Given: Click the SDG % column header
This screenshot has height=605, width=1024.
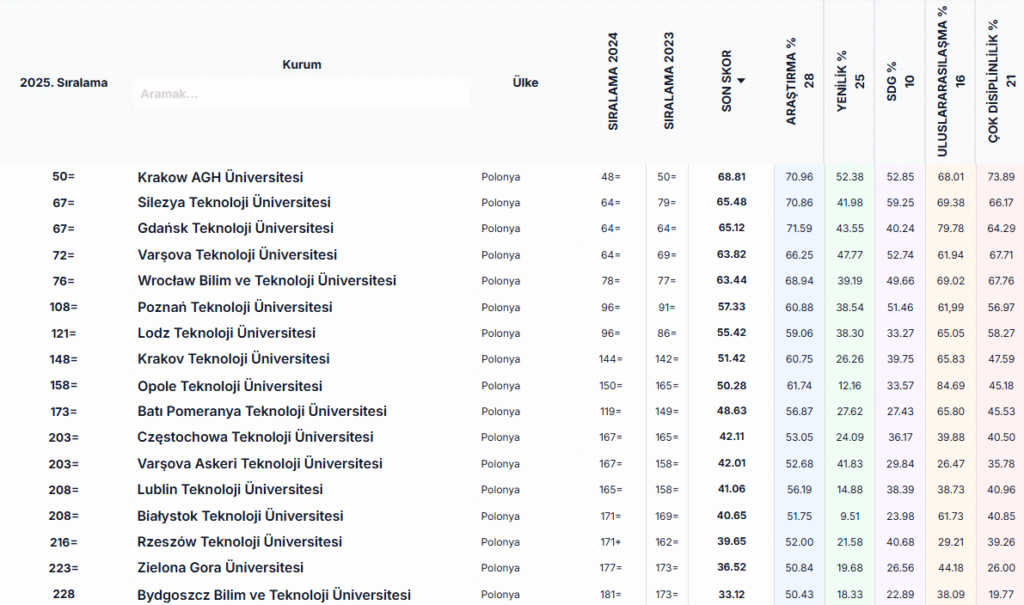Looking at the screenshot, I should [900, 80].
